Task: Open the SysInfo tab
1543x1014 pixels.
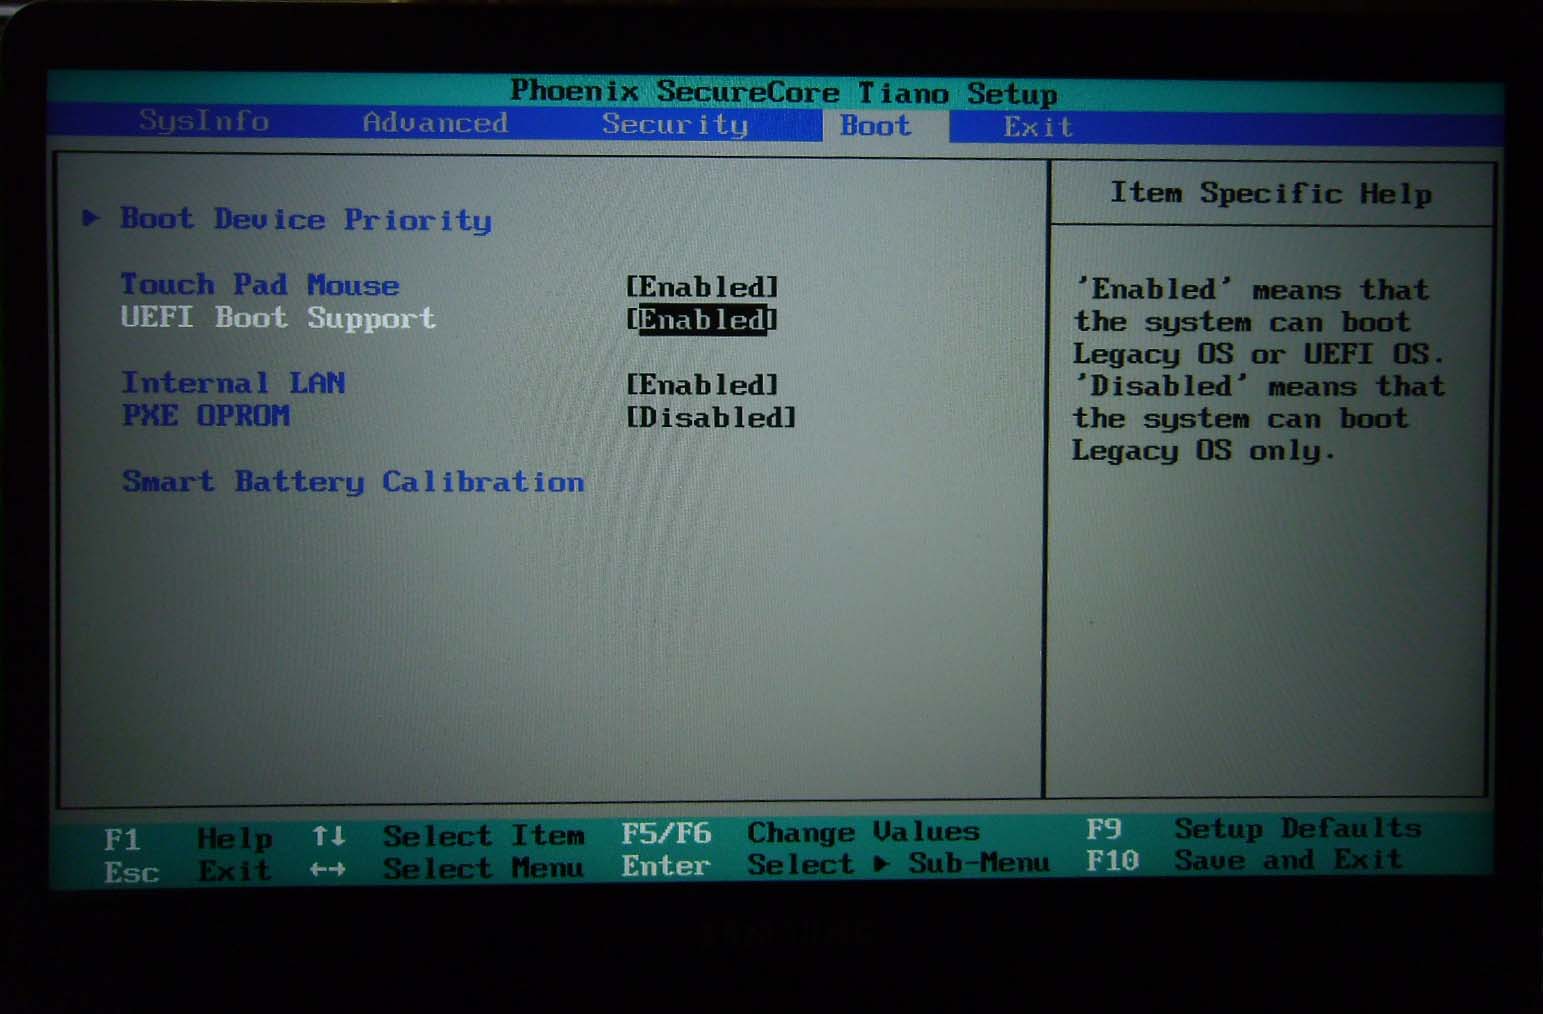Action: point(204,121)
